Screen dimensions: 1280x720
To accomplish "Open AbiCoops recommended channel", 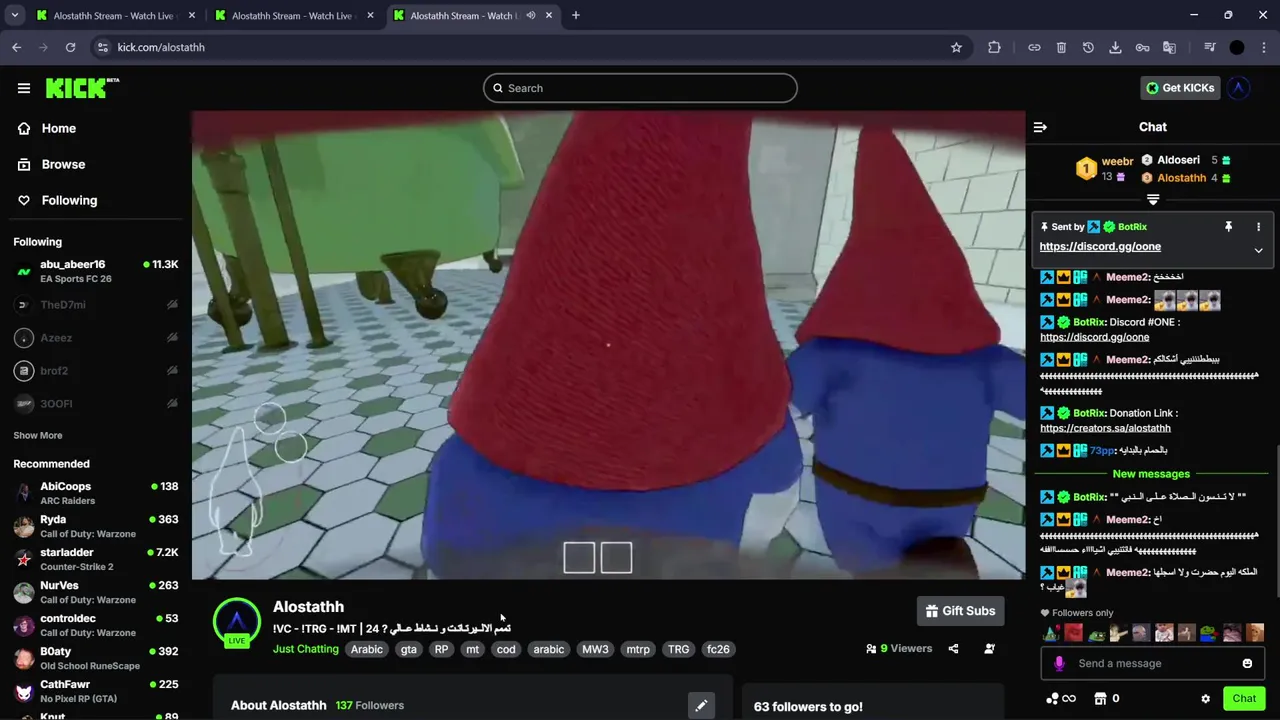I will [x=96, y=493].
